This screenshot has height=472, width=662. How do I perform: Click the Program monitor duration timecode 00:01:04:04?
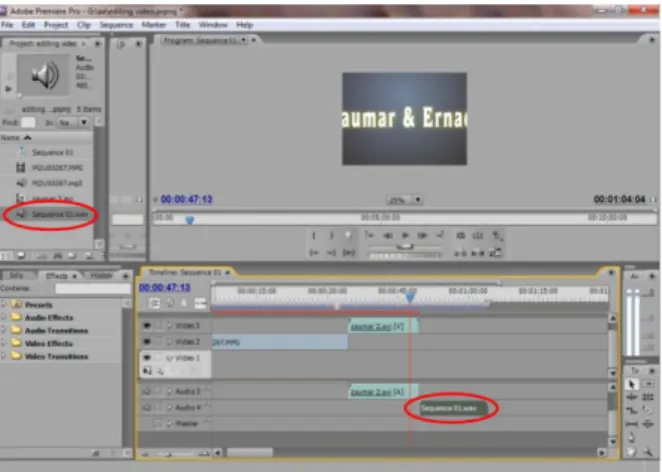tap(619, 199)
